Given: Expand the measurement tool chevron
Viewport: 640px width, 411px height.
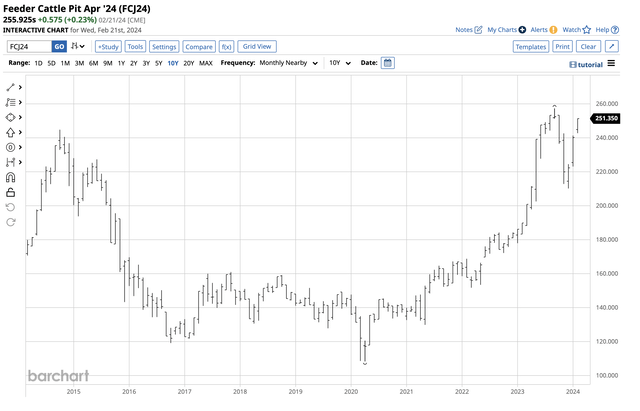Looking at the screenshot, I should click(20, 162).
